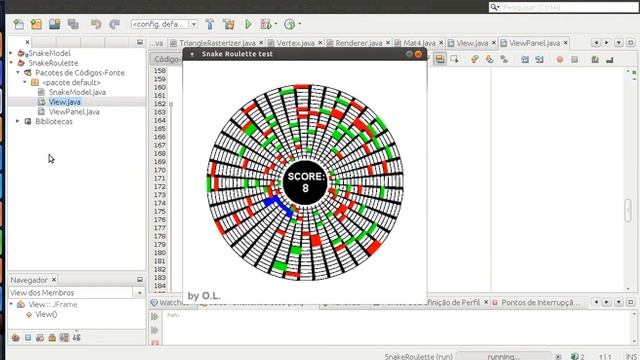Click the New Project toolbar icon

36,24
